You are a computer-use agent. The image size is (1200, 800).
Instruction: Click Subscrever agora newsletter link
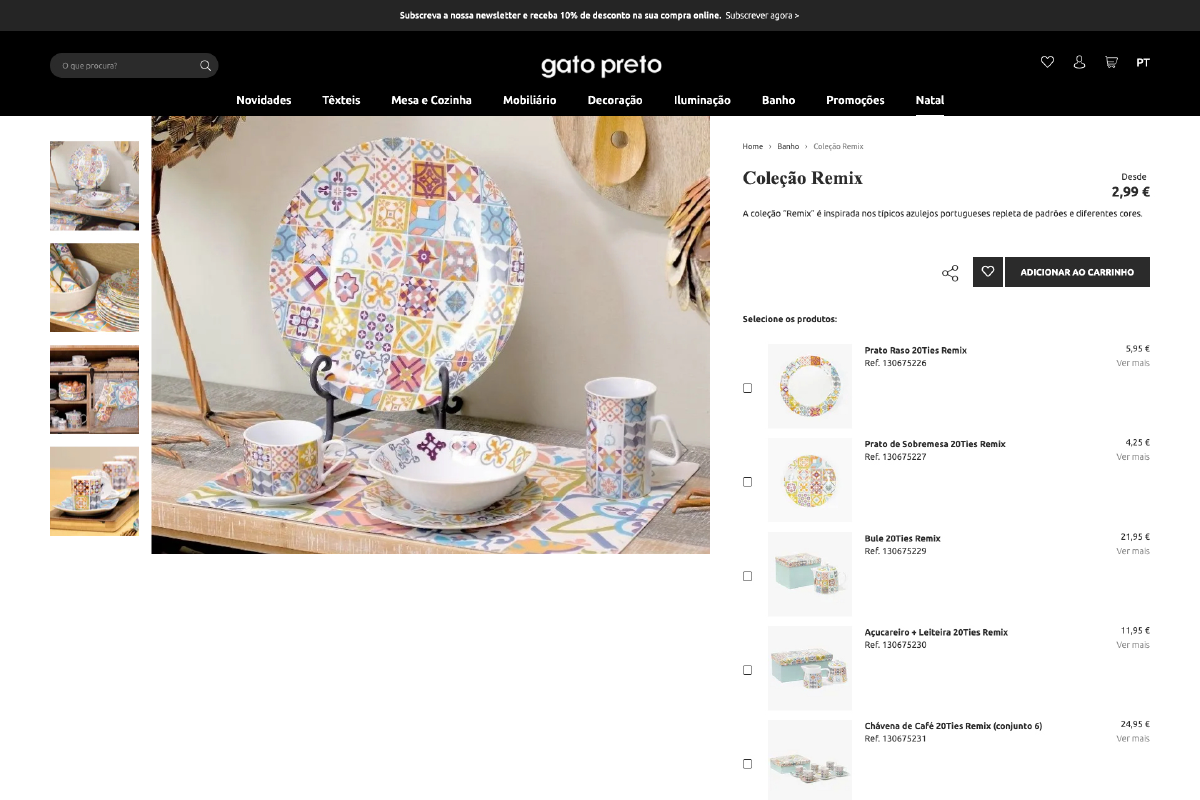(762, 15)
